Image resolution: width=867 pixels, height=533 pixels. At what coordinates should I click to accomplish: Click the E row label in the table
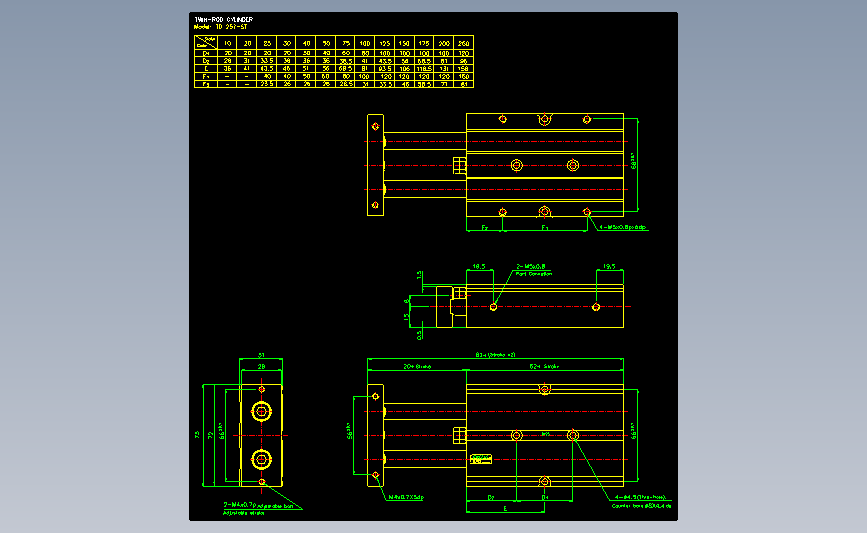pyautogui.click(x=206, y=69)
